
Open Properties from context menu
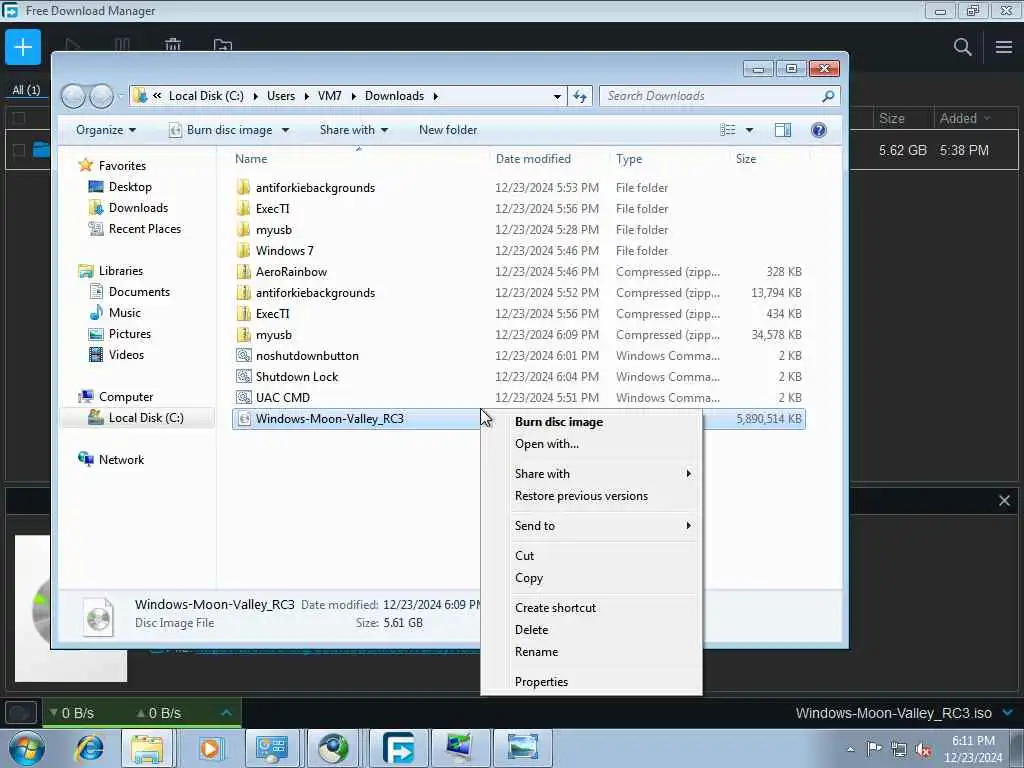(592, 682)
